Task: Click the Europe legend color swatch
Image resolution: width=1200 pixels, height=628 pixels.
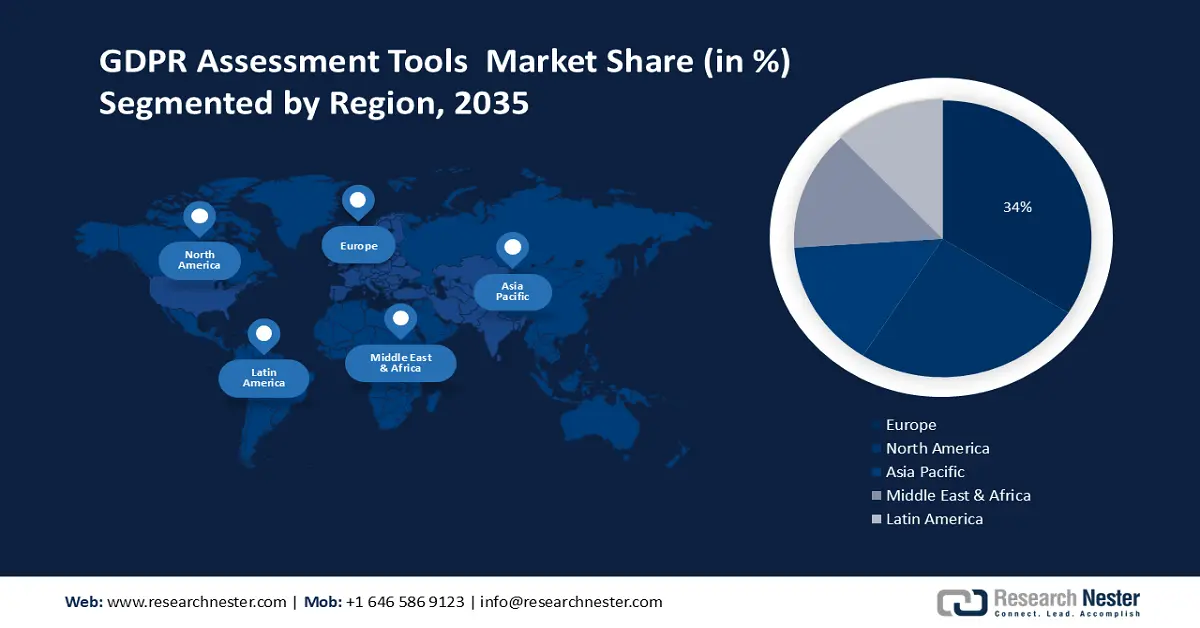Action: pos(877,426)
